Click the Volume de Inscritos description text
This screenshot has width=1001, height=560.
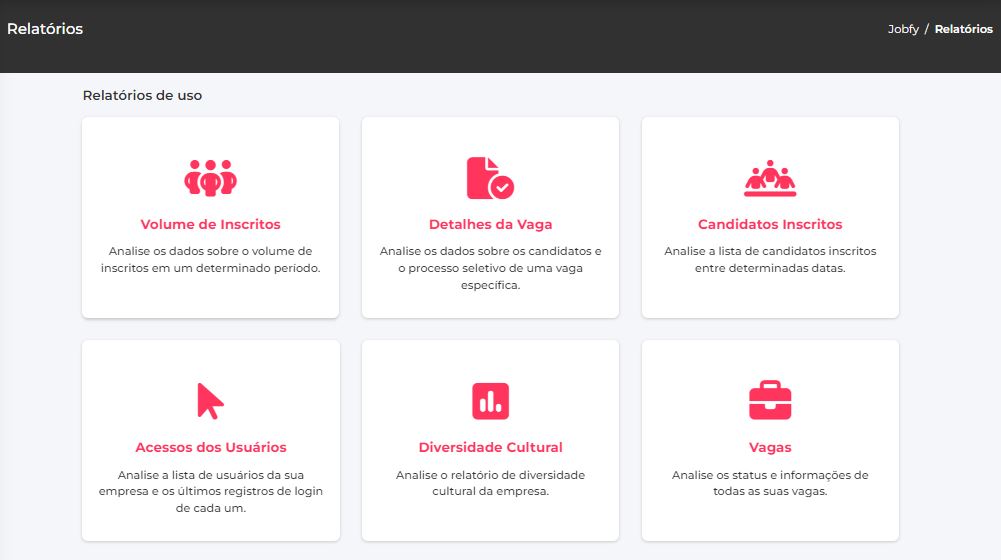coord(210,260)
